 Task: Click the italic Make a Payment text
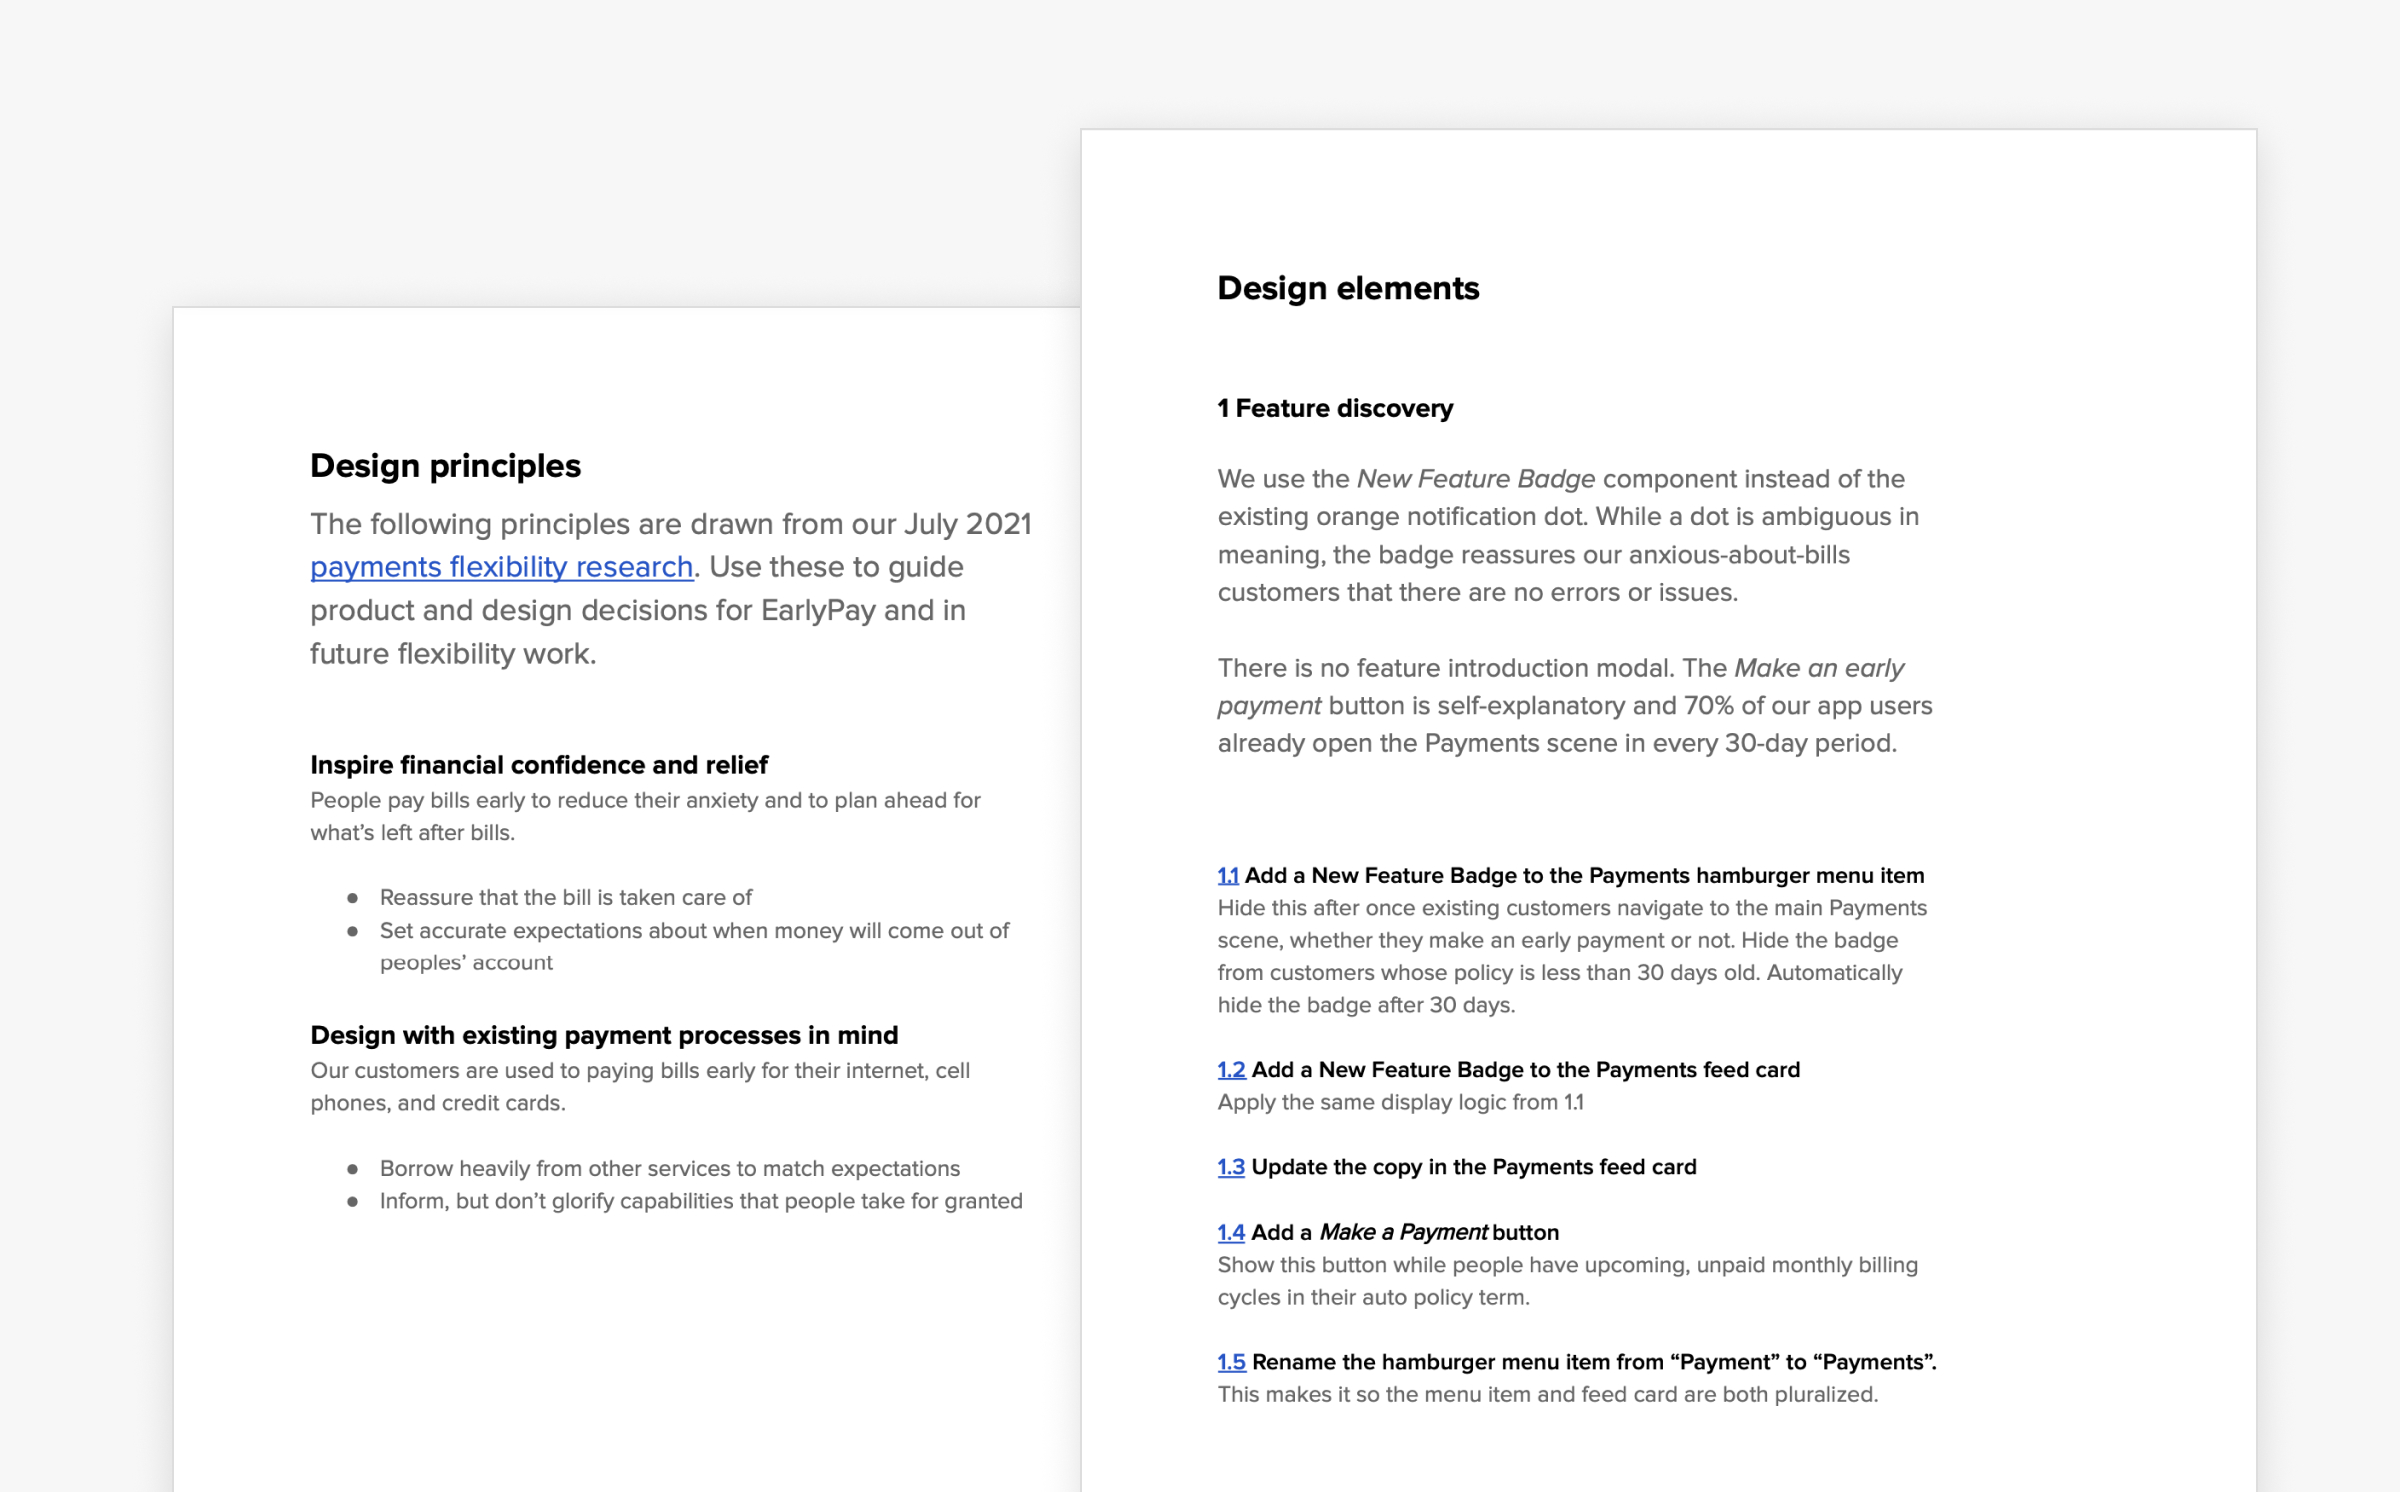click(x=1402, y=1232)
